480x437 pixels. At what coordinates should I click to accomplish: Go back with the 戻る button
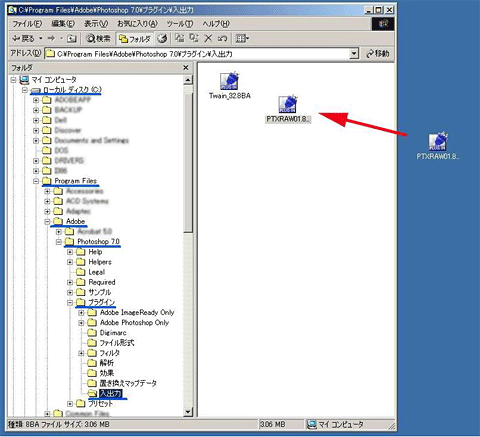pyautogui.click(x=23, y=39)
